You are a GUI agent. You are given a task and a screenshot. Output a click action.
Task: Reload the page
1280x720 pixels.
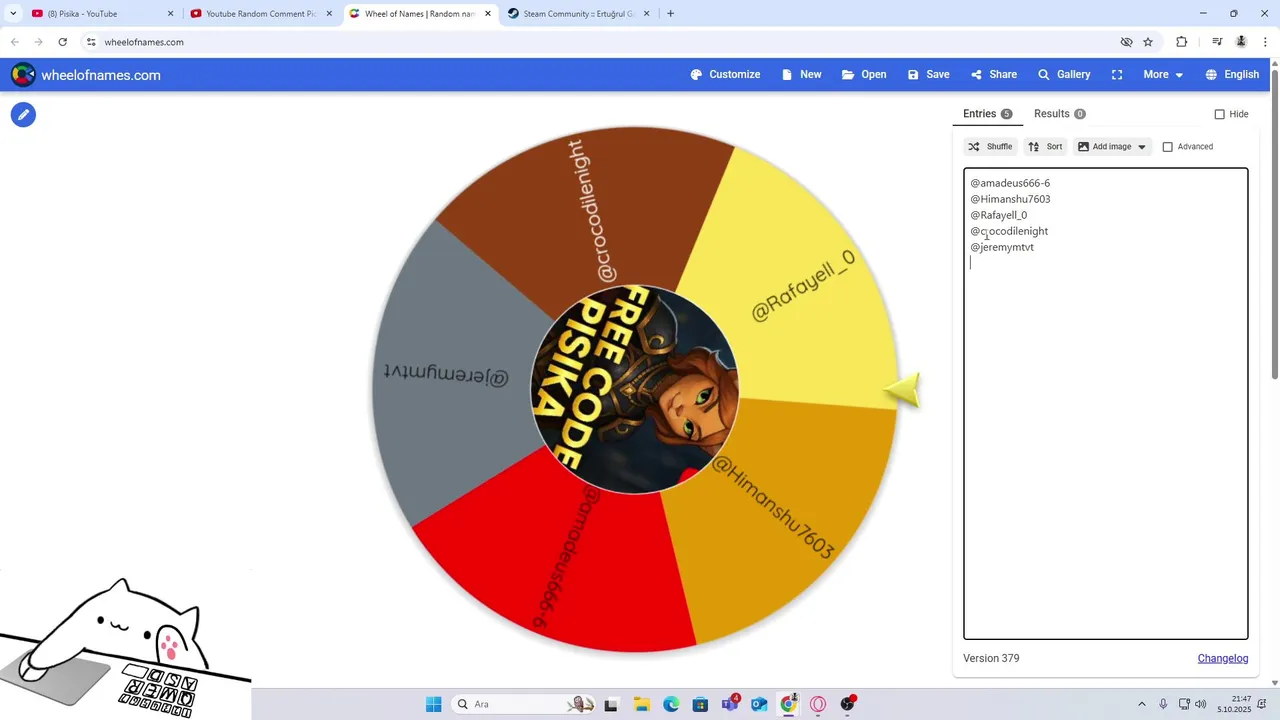click(x=63, y=42)
